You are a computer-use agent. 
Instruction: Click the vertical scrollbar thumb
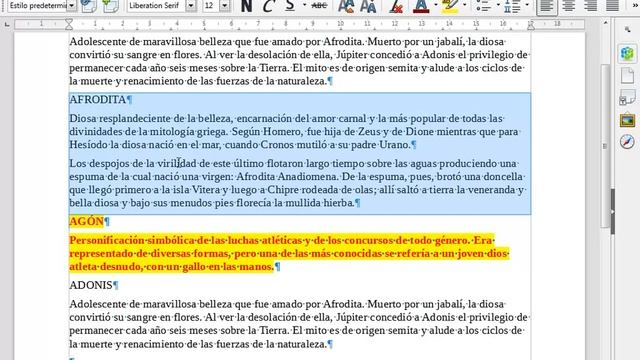point(605,146)
